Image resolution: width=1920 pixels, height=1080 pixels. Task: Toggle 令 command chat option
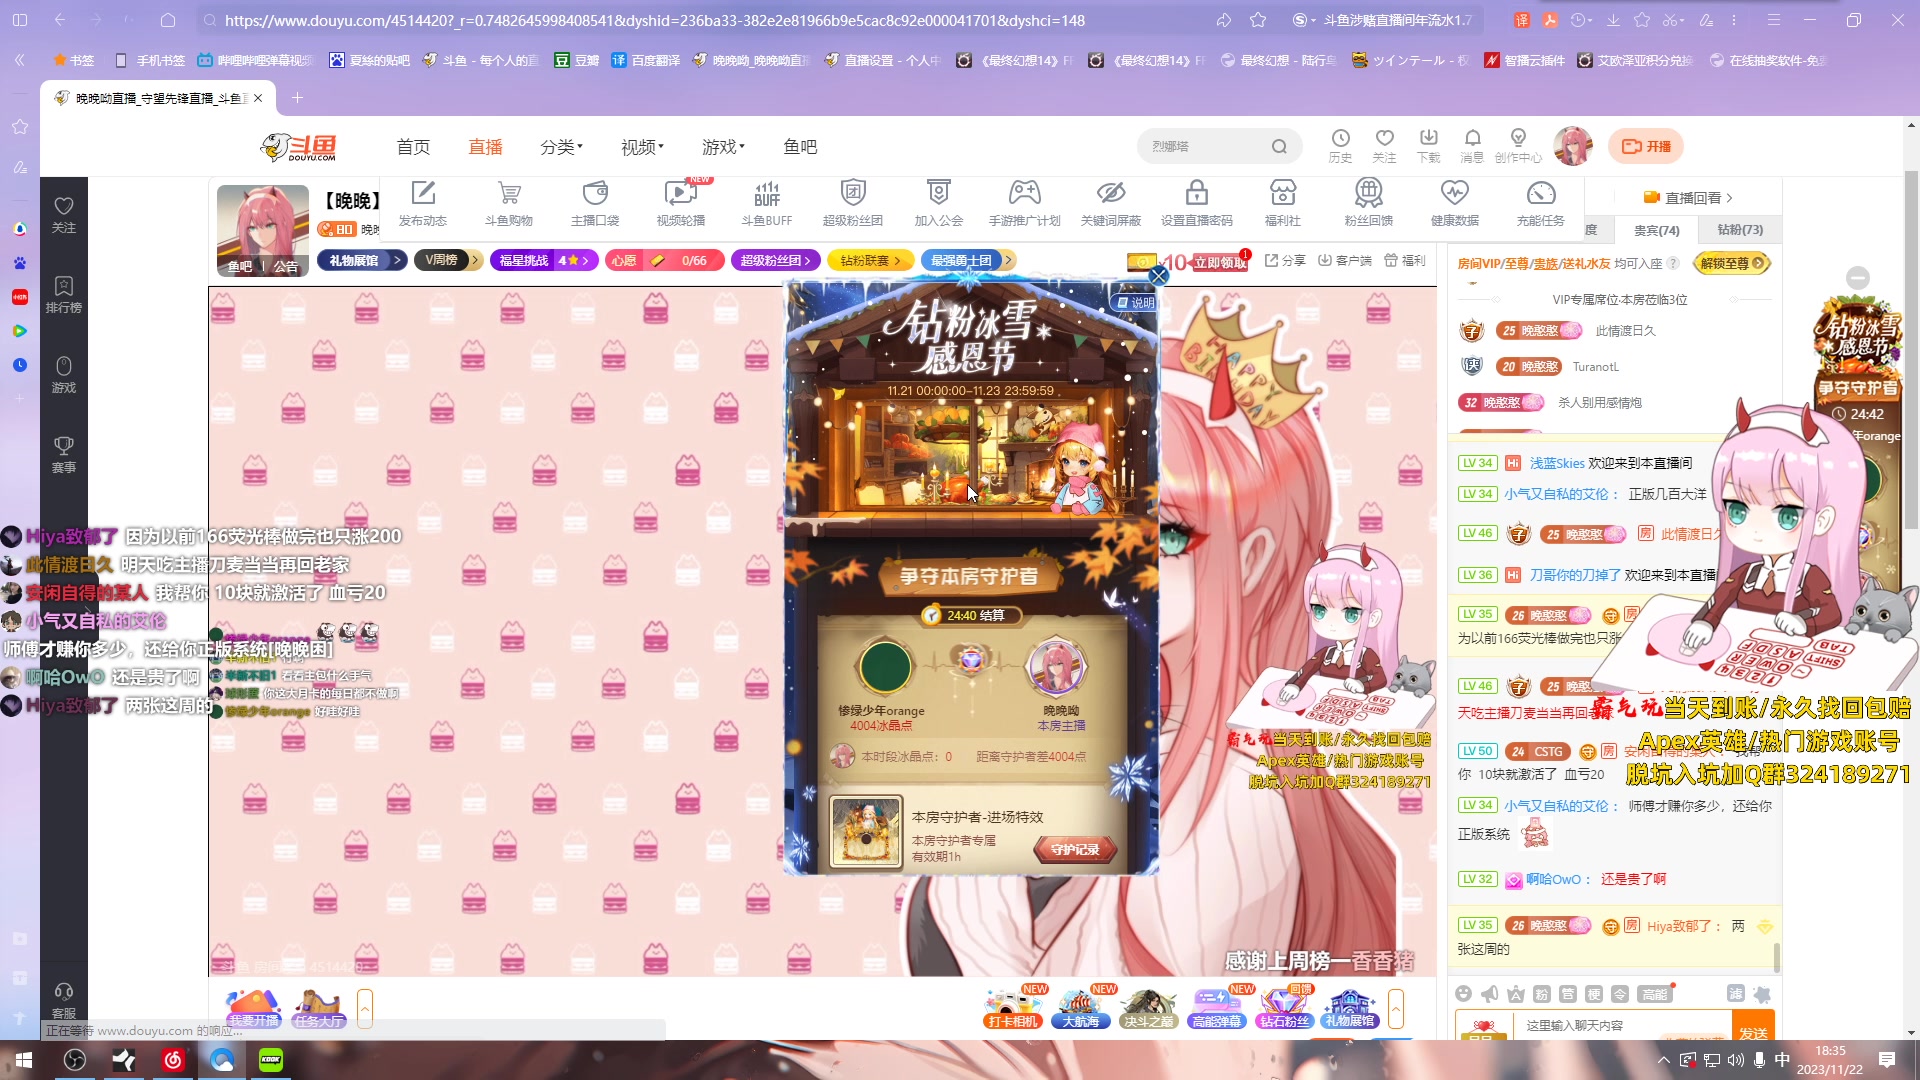(1620, 994)
